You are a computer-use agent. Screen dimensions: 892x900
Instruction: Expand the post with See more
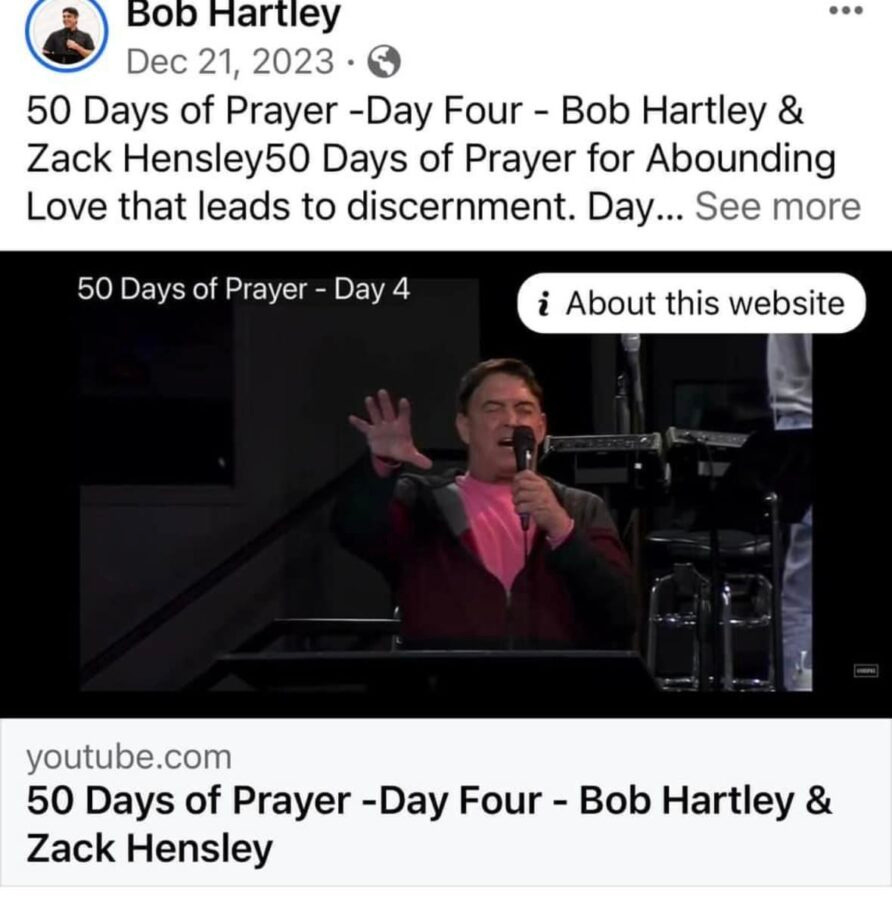778,207
